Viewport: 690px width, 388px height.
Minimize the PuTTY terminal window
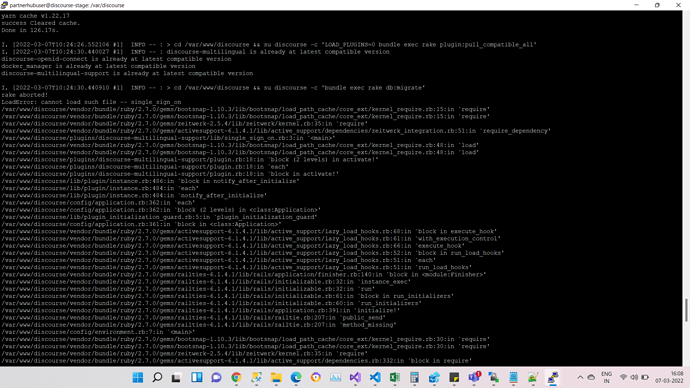coord(636,5)
